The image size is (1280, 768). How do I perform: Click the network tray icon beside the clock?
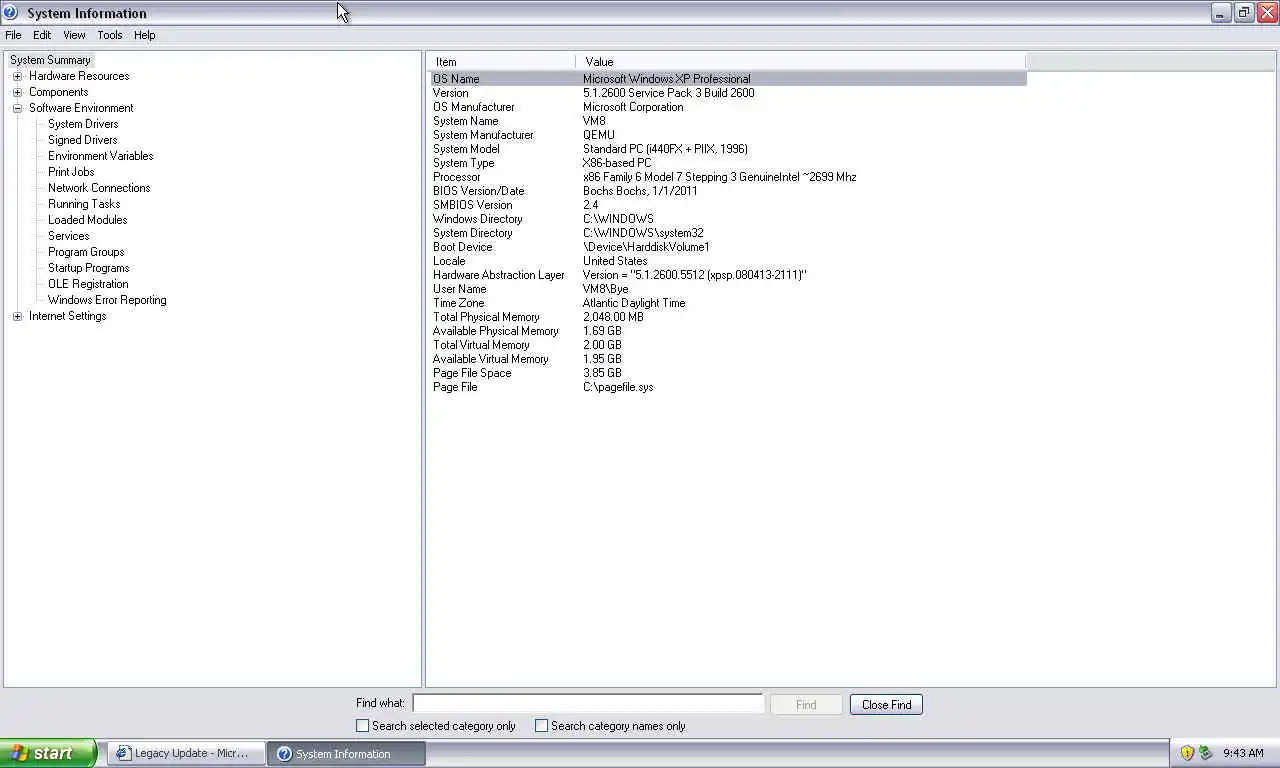pyautogui.click(x=1205, y=753)
